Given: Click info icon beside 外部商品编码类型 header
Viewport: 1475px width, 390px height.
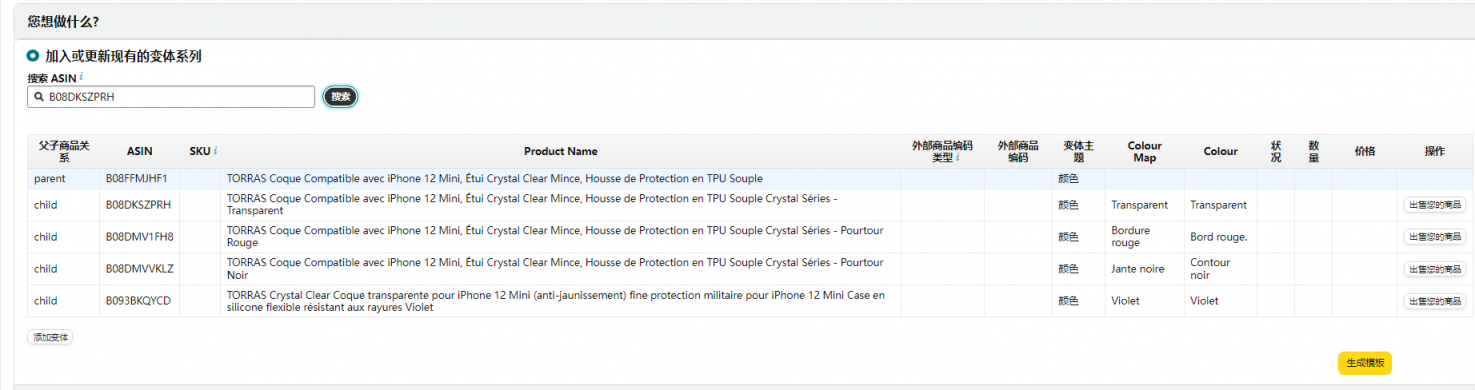Looking at the screenshot, I should (958, 157).
